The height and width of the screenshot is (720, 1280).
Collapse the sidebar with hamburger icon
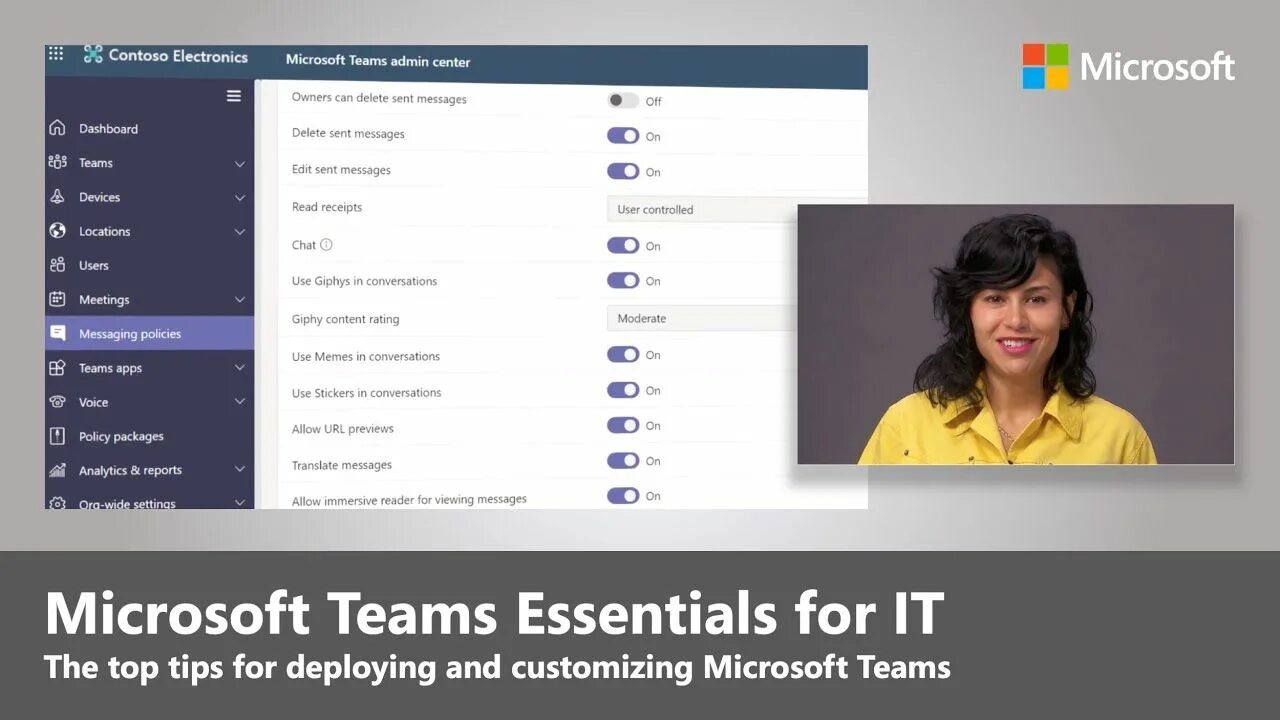click(234, 96)
